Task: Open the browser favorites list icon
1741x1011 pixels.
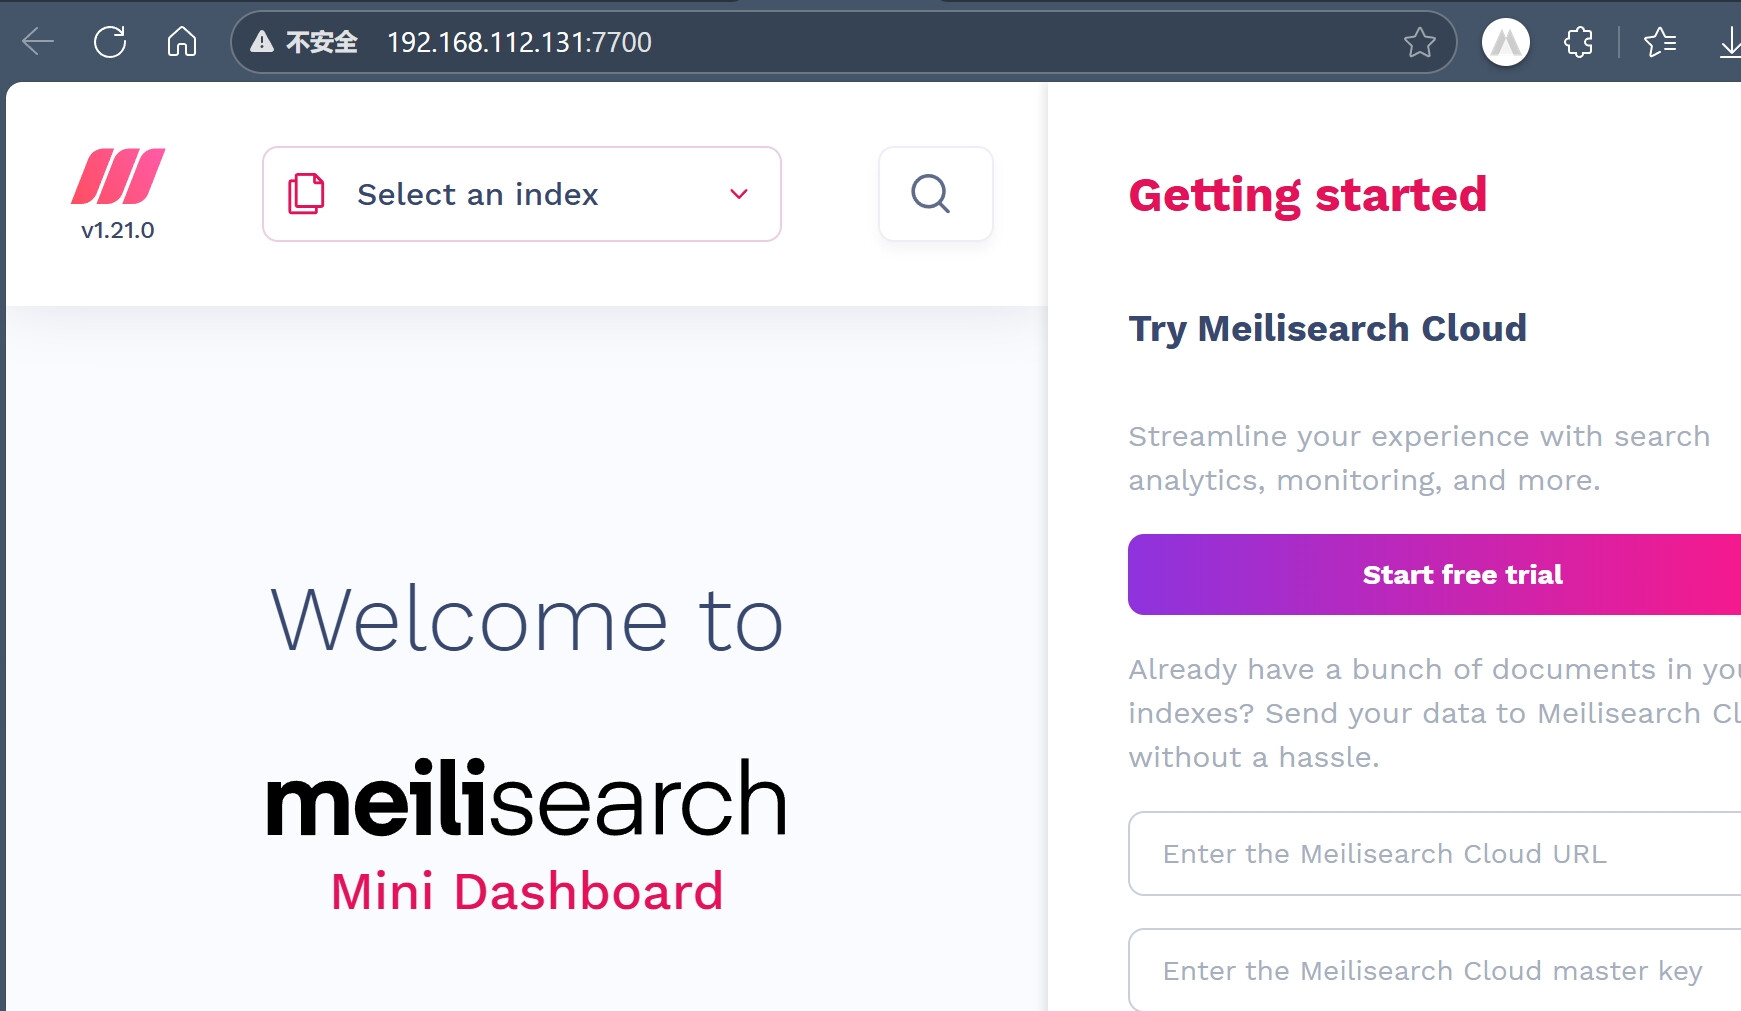Action: [1660, 42]
